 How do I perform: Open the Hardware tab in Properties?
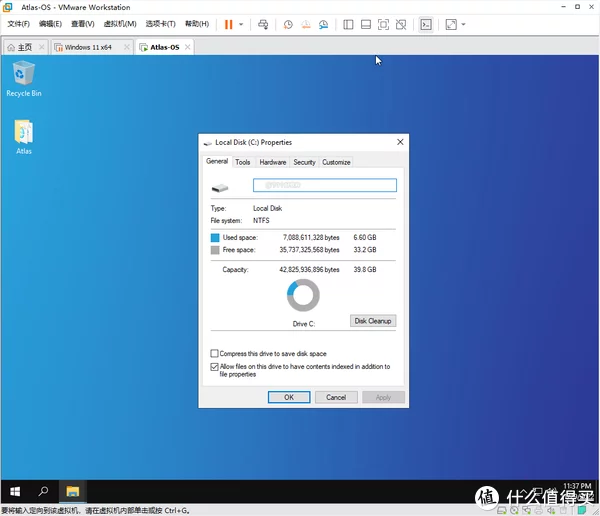point(273,162)
